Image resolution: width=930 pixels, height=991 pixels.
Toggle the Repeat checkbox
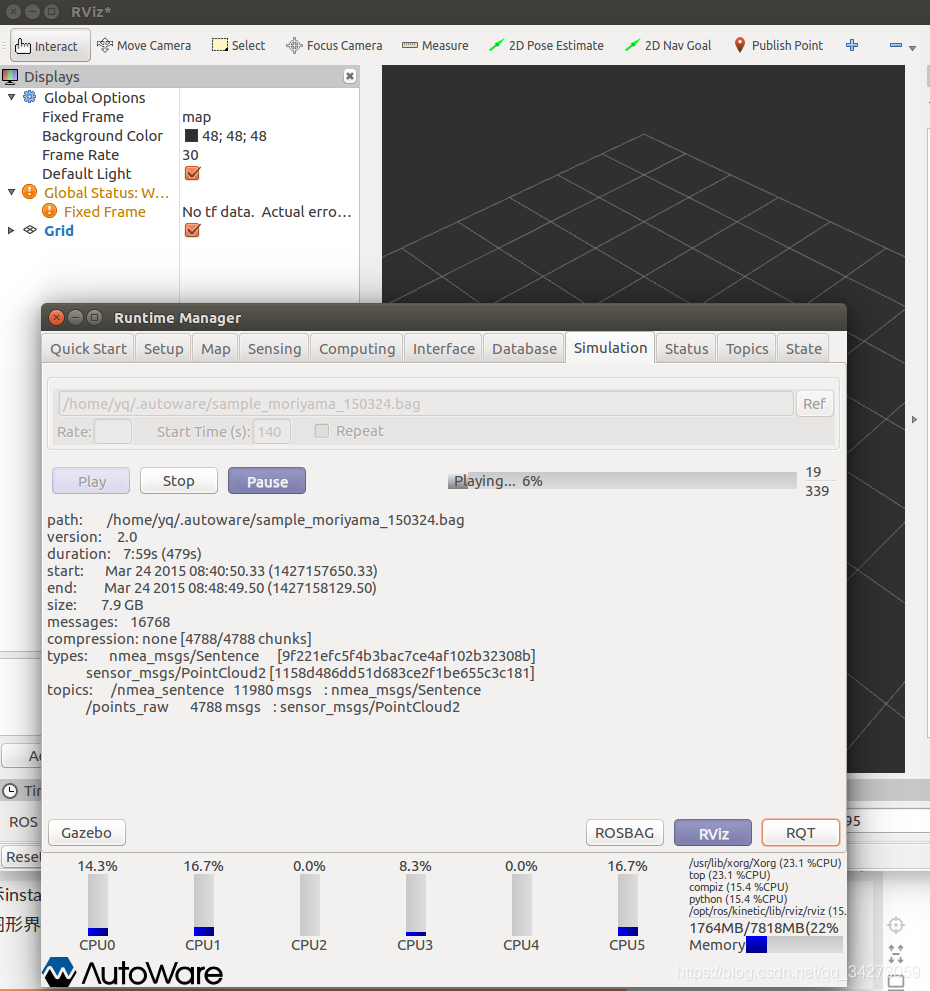322,431
